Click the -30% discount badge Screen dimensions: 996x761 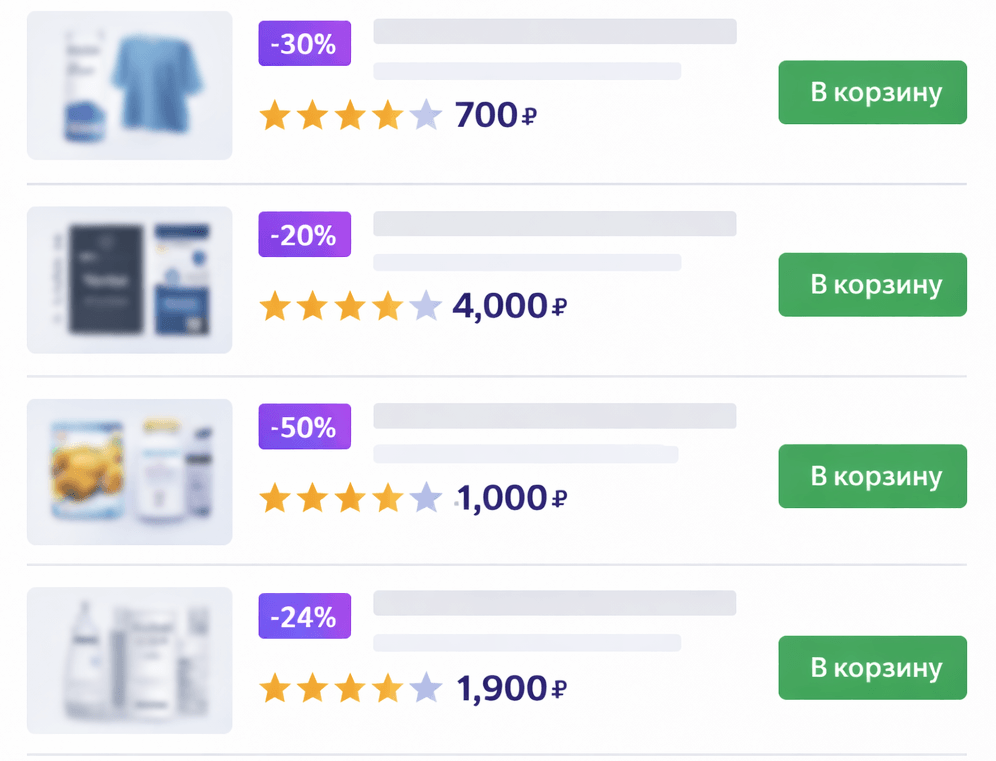tap(304, 44)
